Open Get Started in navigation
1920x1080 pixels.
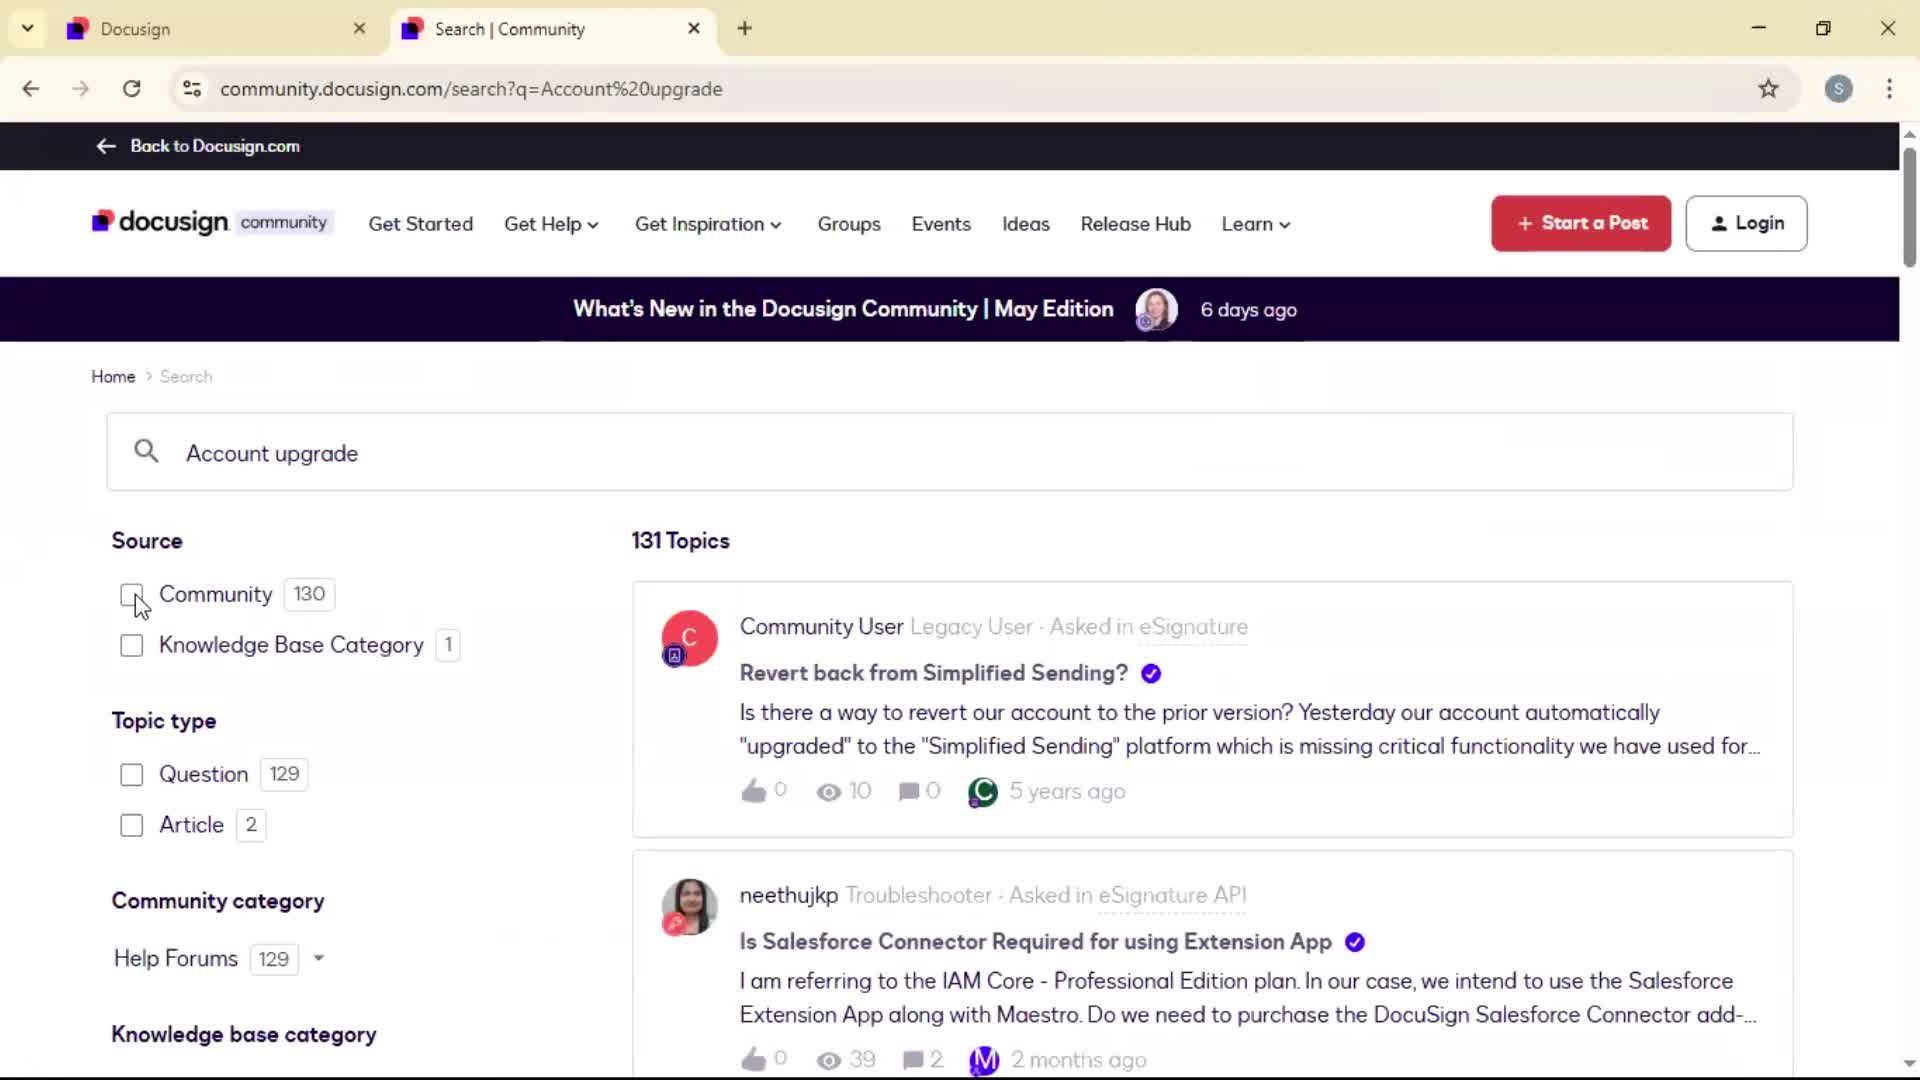coord(420,224)
